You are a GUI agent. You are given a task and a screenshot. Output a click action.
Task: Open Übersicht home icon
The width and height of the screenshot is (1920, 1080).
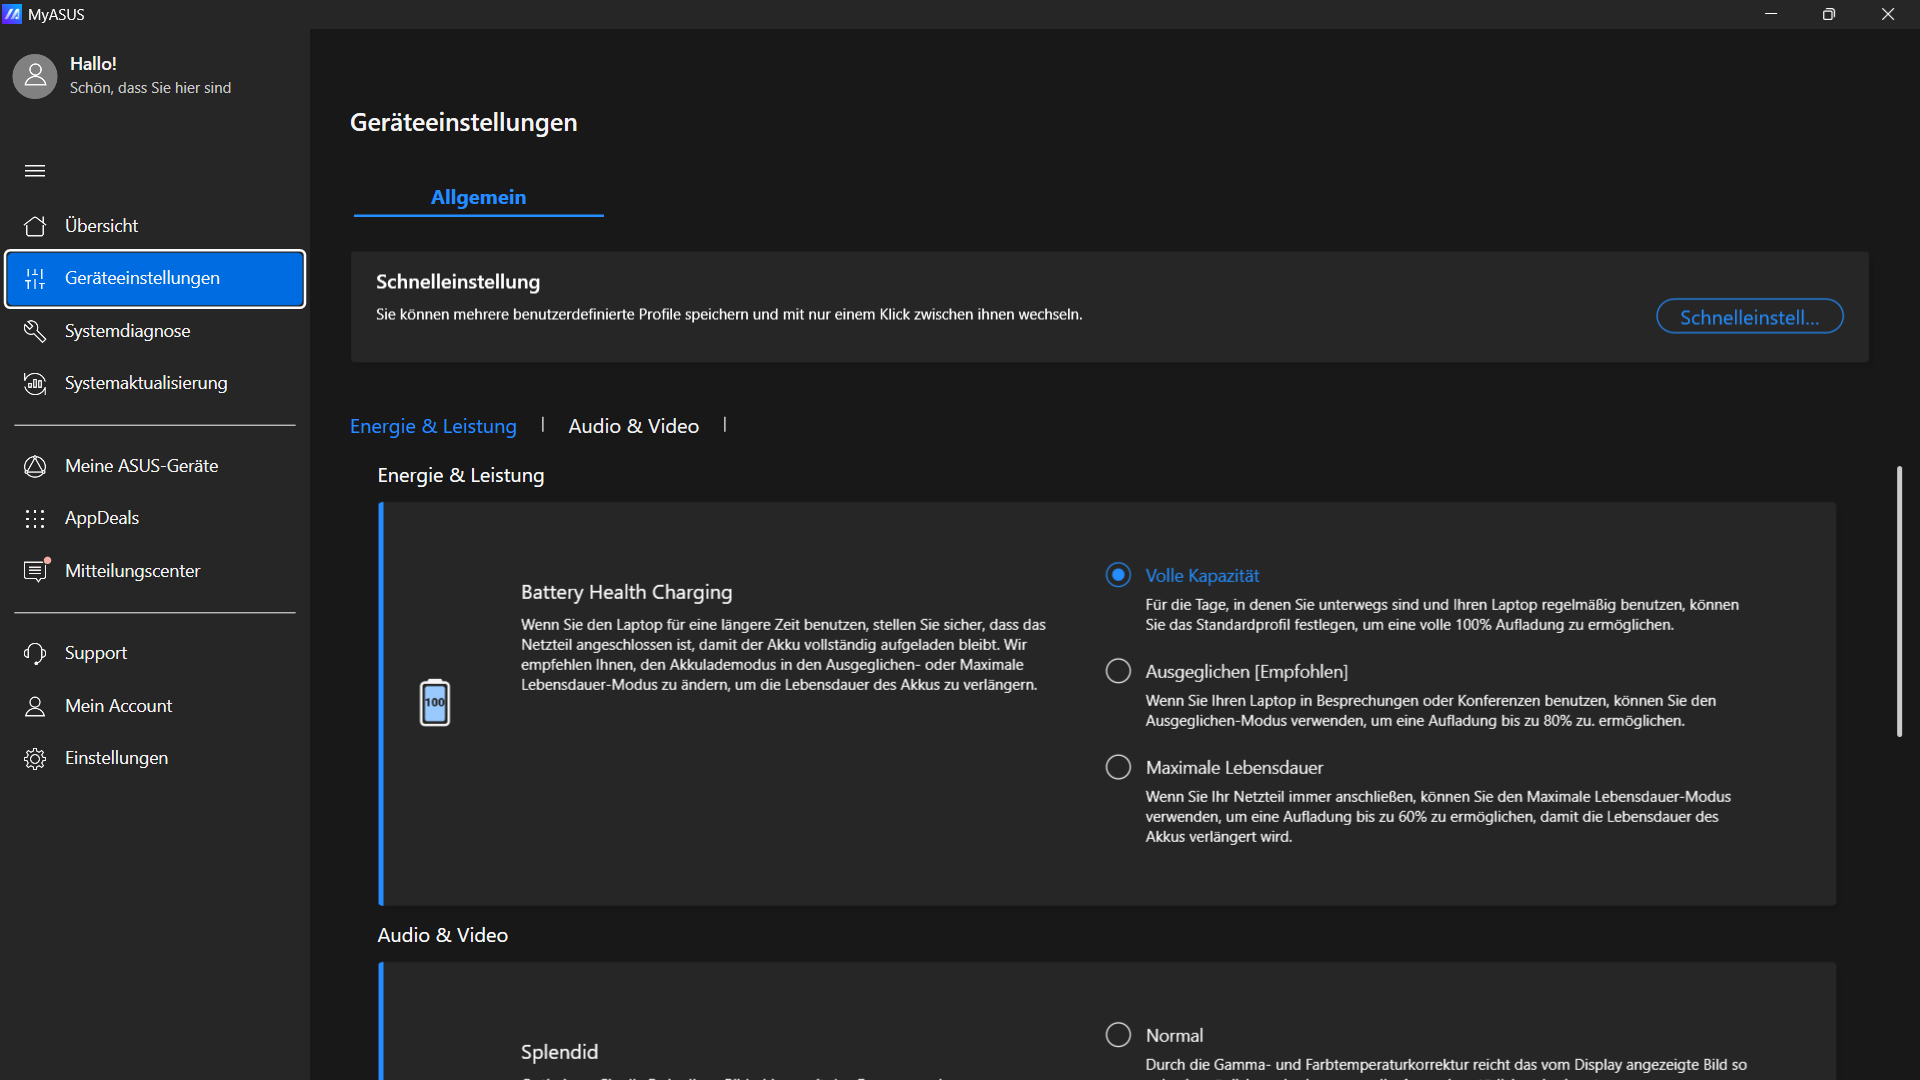(x=35, y=226)
